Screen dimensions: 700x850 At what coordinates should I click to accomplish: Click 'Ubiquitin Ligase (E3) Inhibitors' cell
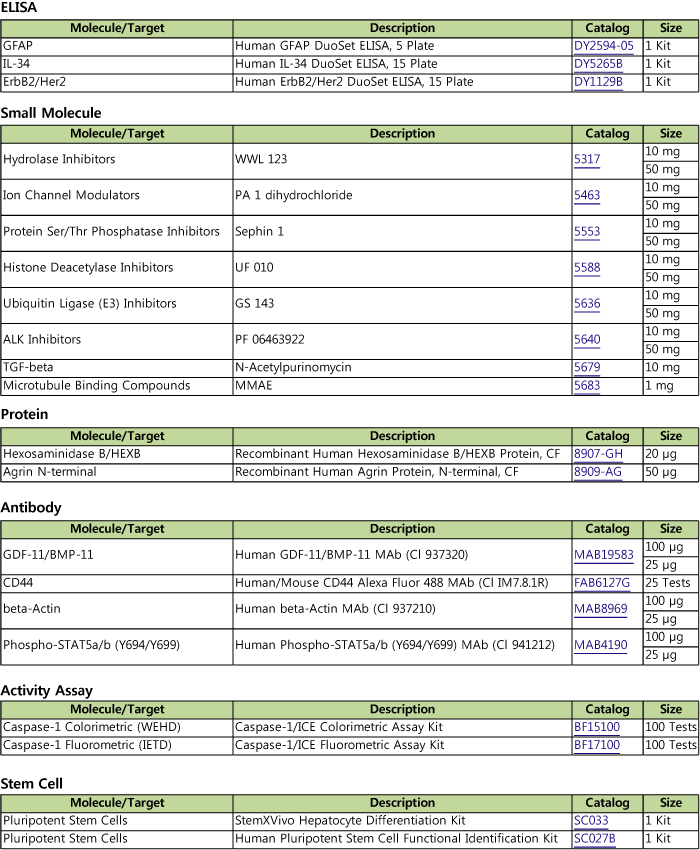coord(117,305)
